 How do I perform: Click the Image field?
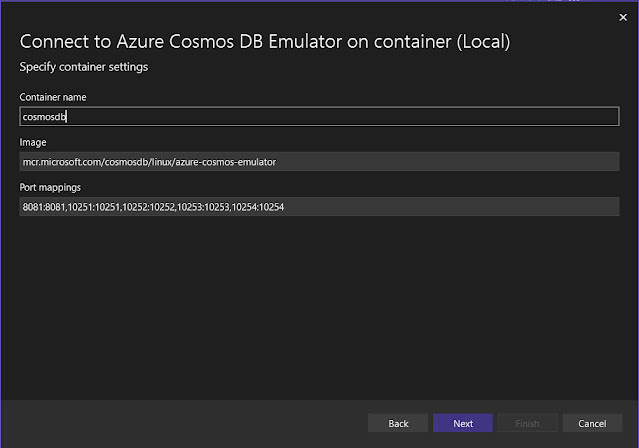click(x=319, y=161)
